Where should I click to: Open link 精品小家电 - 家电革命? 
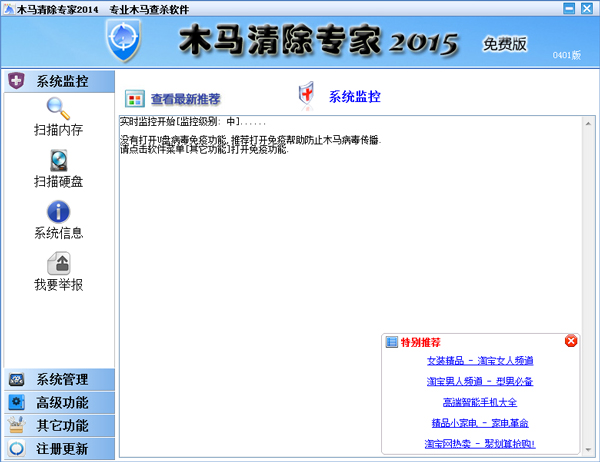click(480, 423)
